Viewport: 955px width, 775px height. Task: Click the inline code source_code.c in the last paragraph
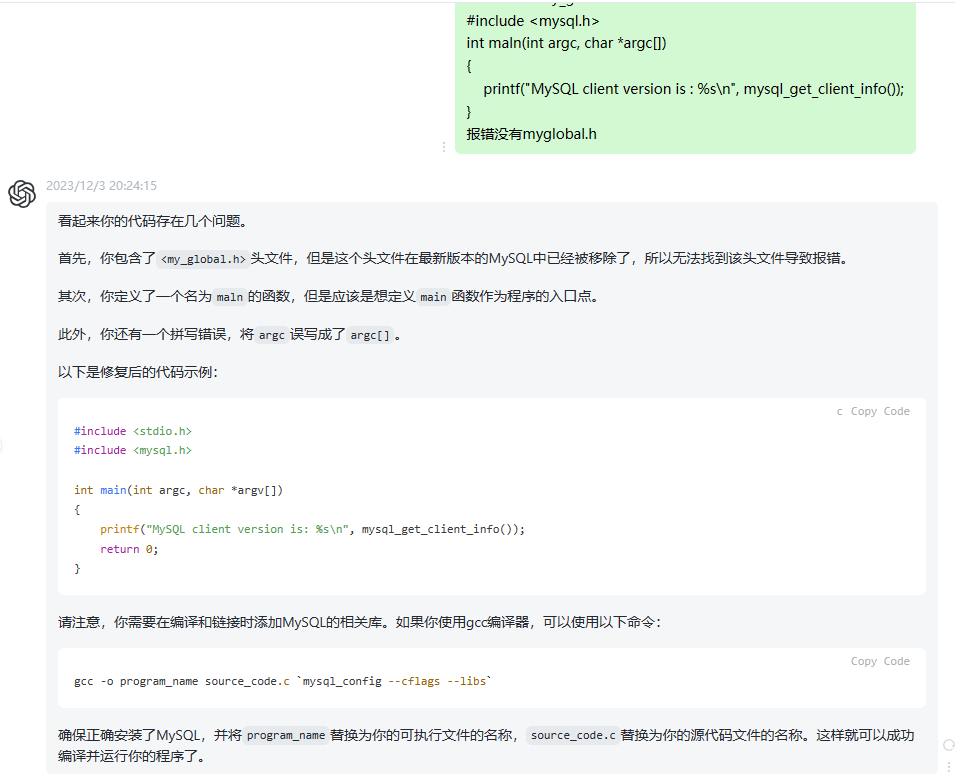pos(573,735)
